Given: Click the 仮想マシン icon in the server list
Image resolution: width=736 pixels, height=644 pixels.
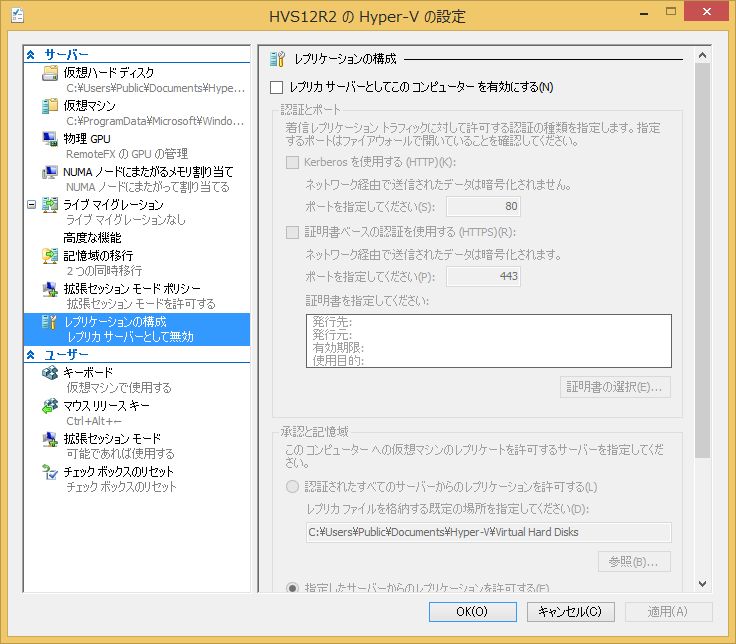Looking at the screenshot, I should (x=50, y=106).
